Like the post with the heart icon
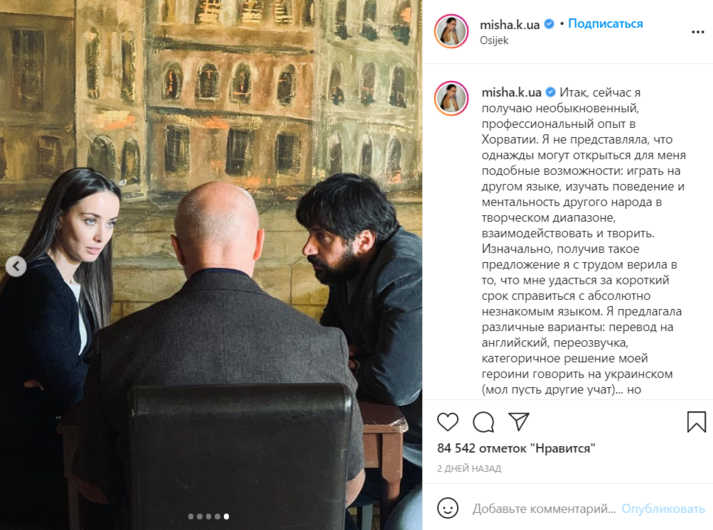Image resolution: width=713 pixels, height=530 pixels. pyautogui.click(x=447, y=422)
